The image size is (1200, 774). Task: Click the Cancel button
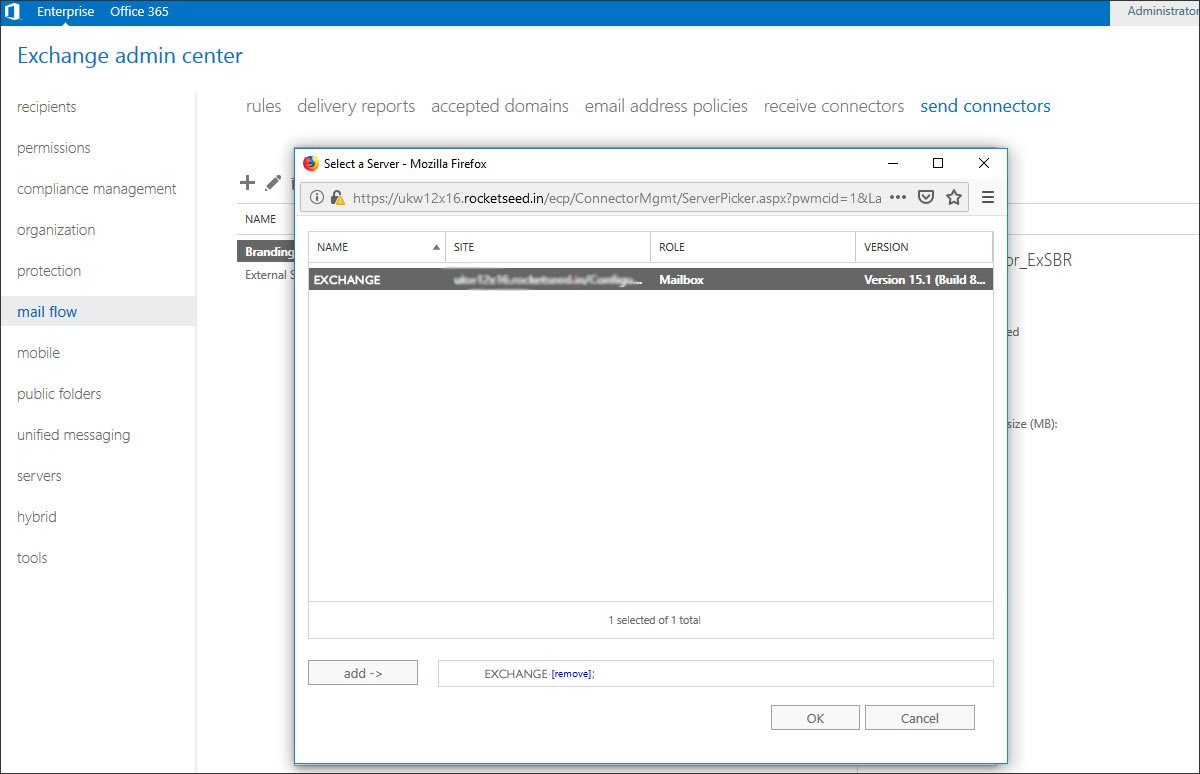919,718
